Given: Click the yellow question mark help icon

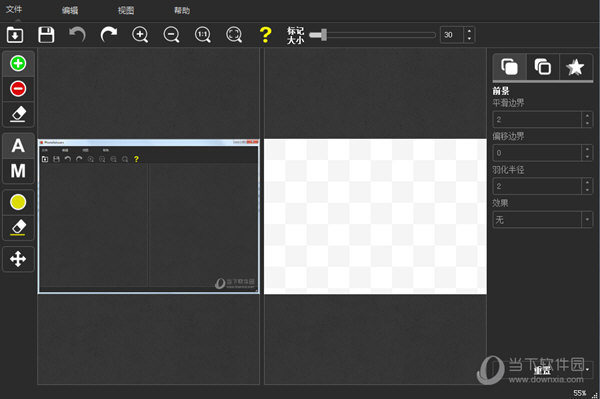Looking at the screenshot, I should tap(265, 35).
